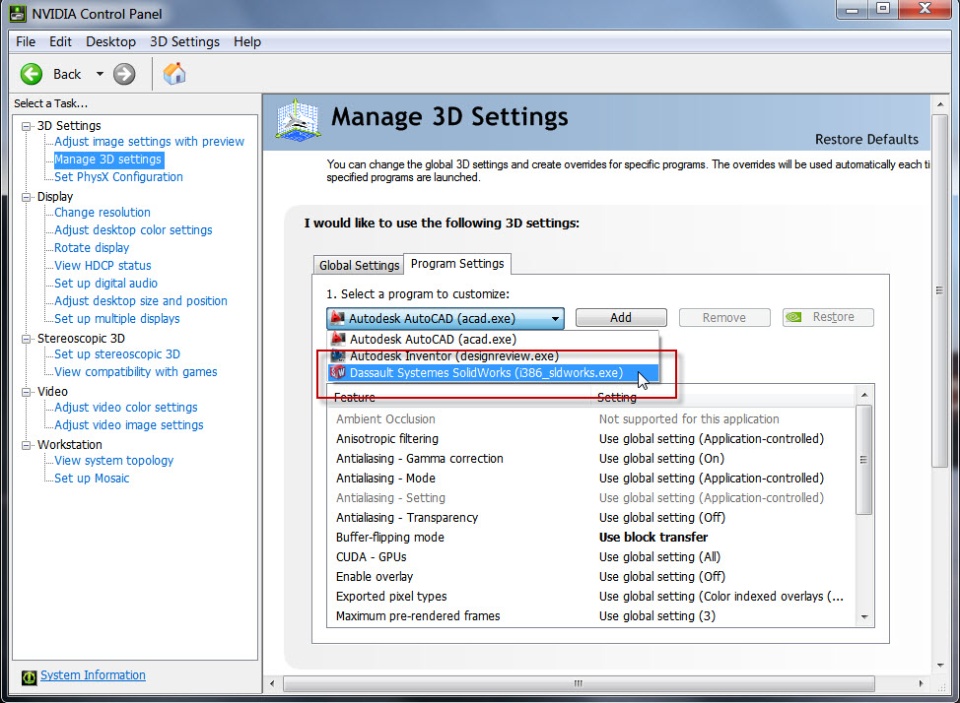
Task: Select the Antialiasing - Mode row
Action: point(591,478)
